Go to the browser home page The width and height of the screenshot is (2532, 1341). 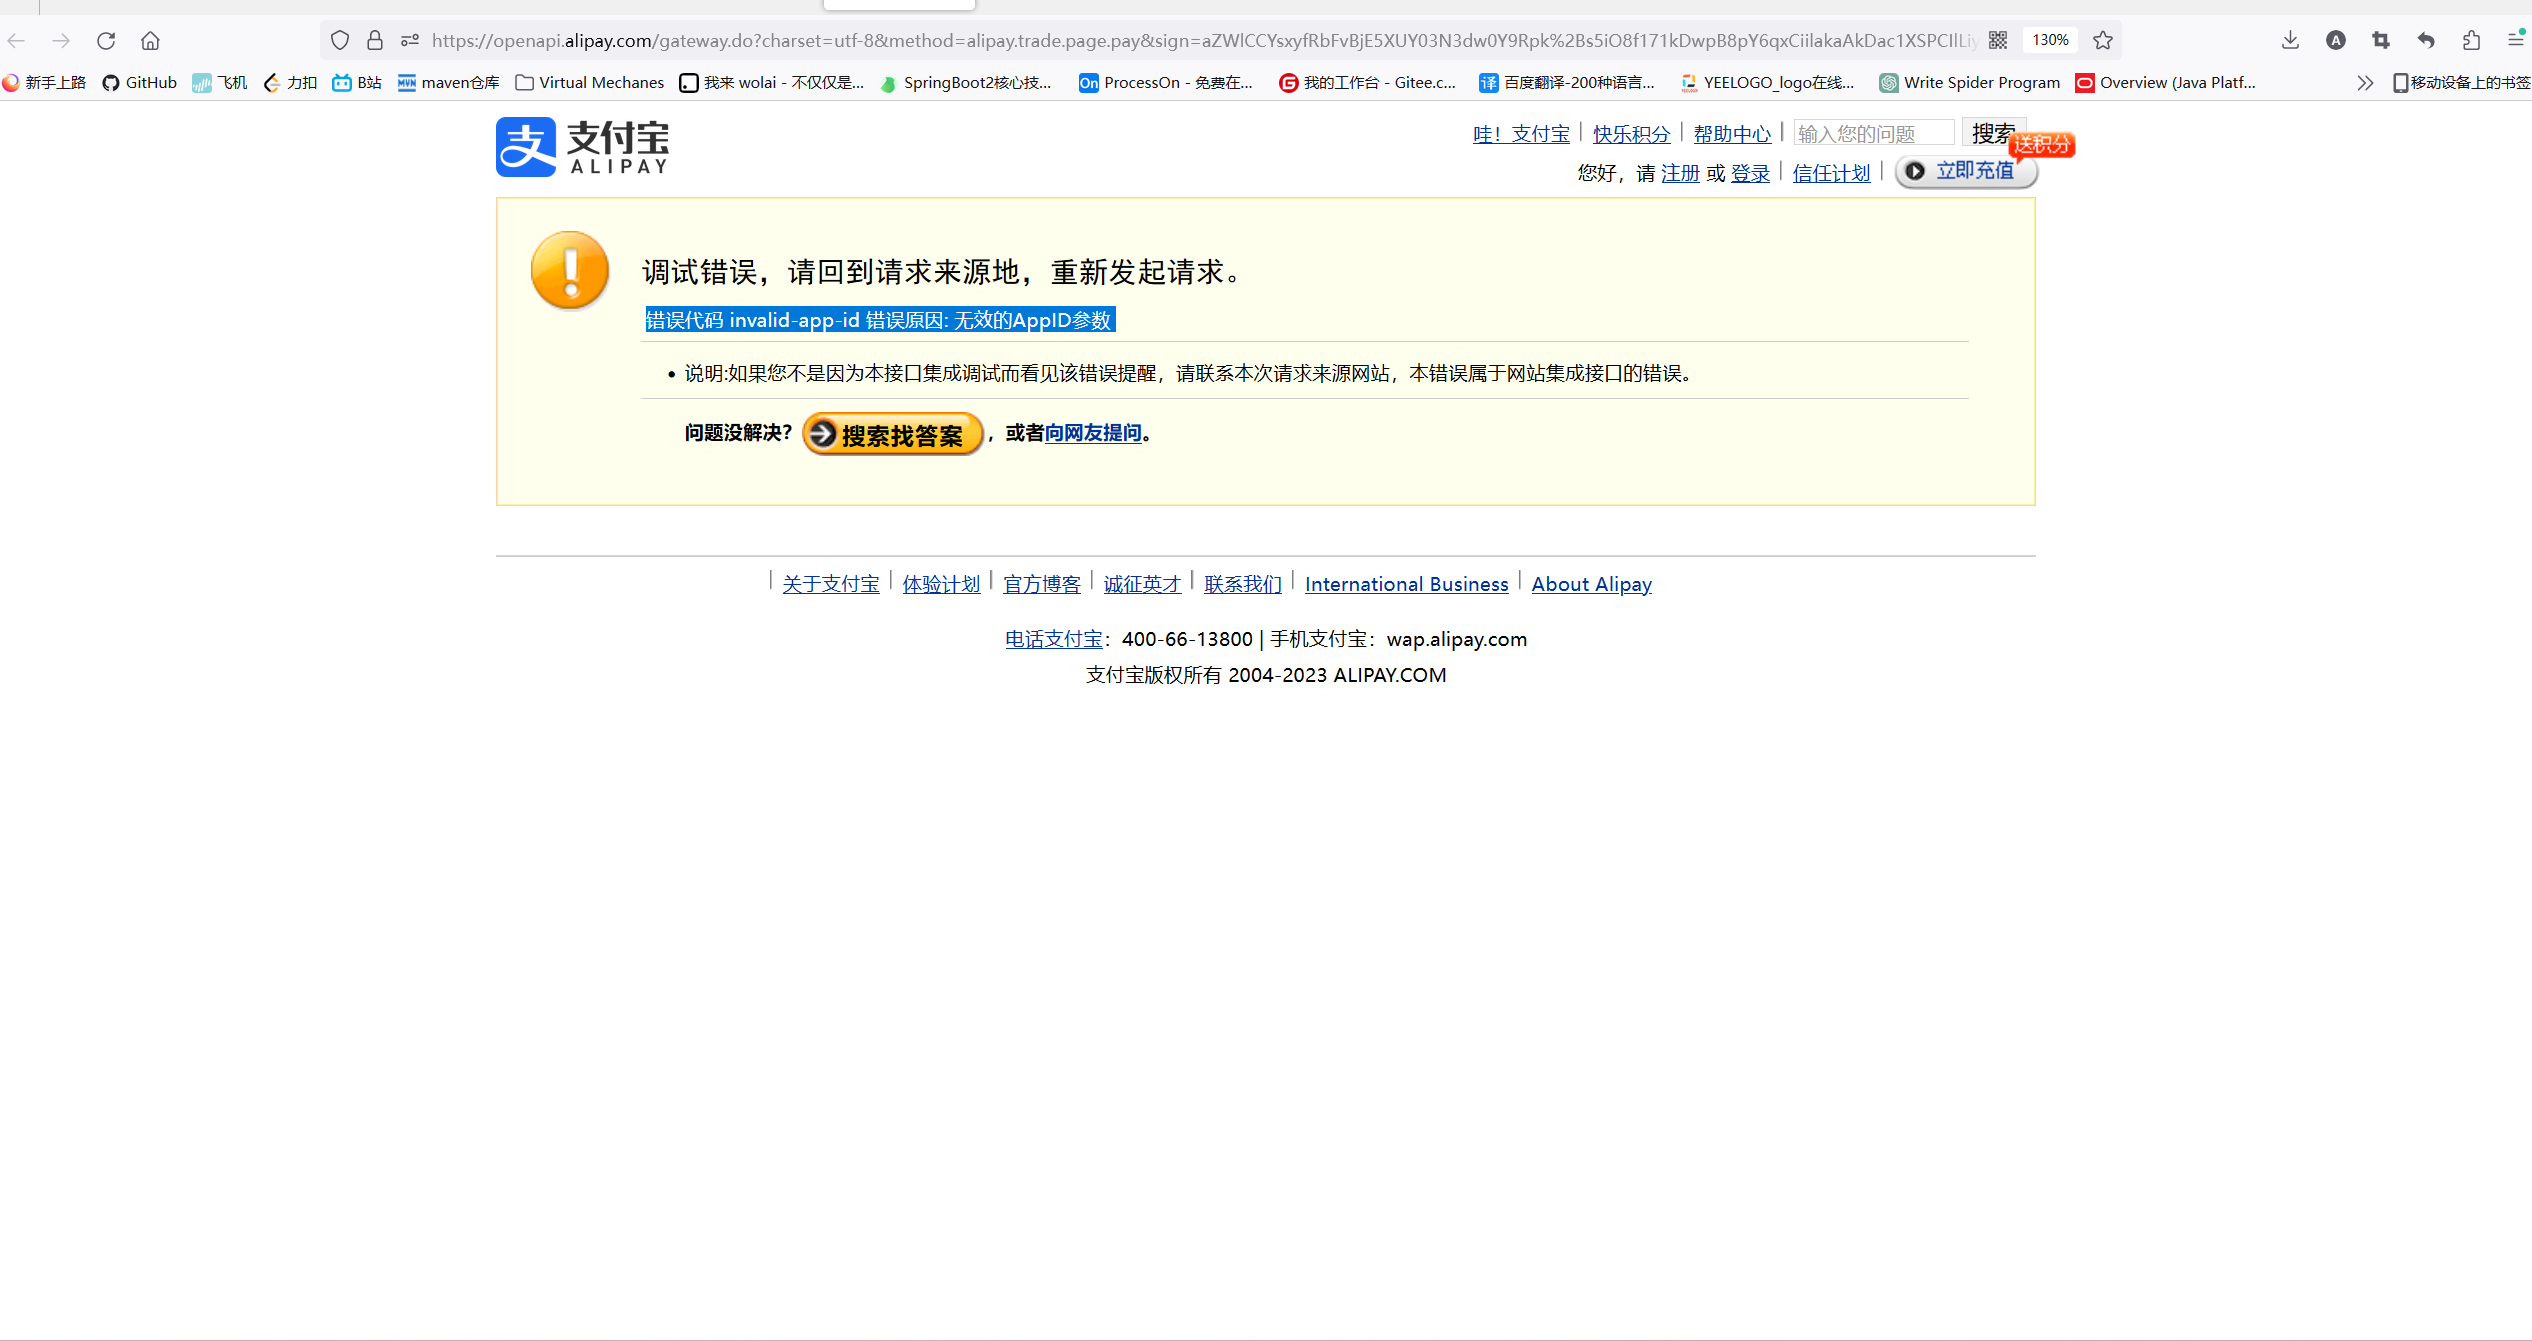(150, 40)
